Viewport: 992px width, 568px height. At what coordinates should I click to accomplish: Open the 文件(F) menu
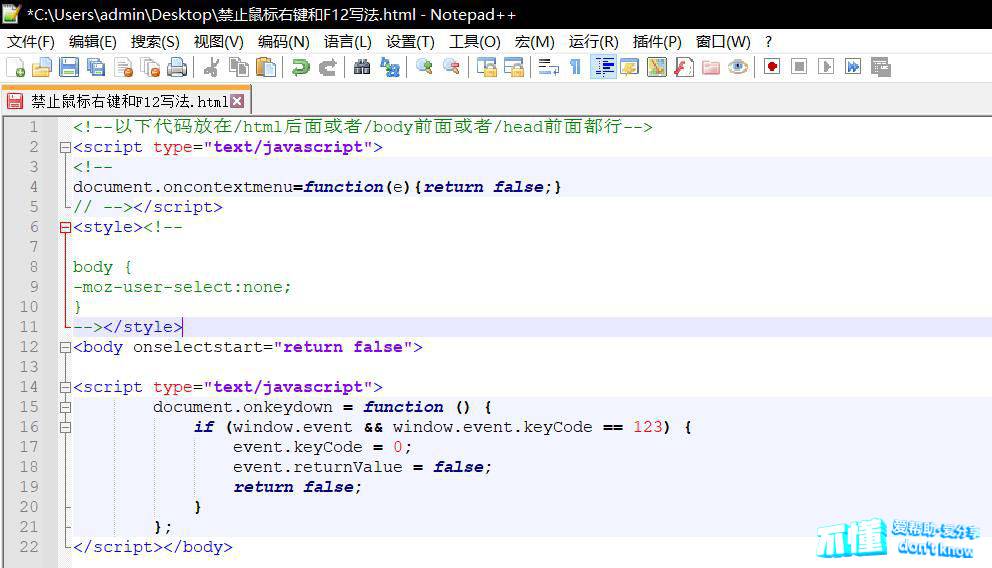[x=31, y=41]
